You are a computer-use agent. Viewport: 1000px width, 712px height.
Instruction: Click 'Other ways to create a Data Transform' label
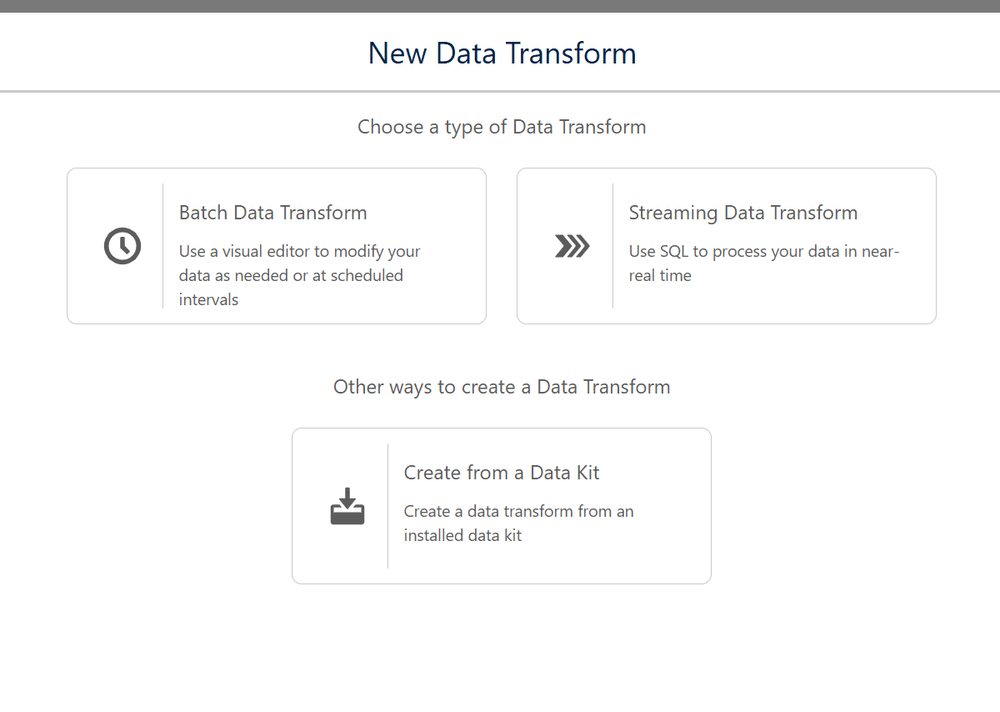tap(501, 387)
